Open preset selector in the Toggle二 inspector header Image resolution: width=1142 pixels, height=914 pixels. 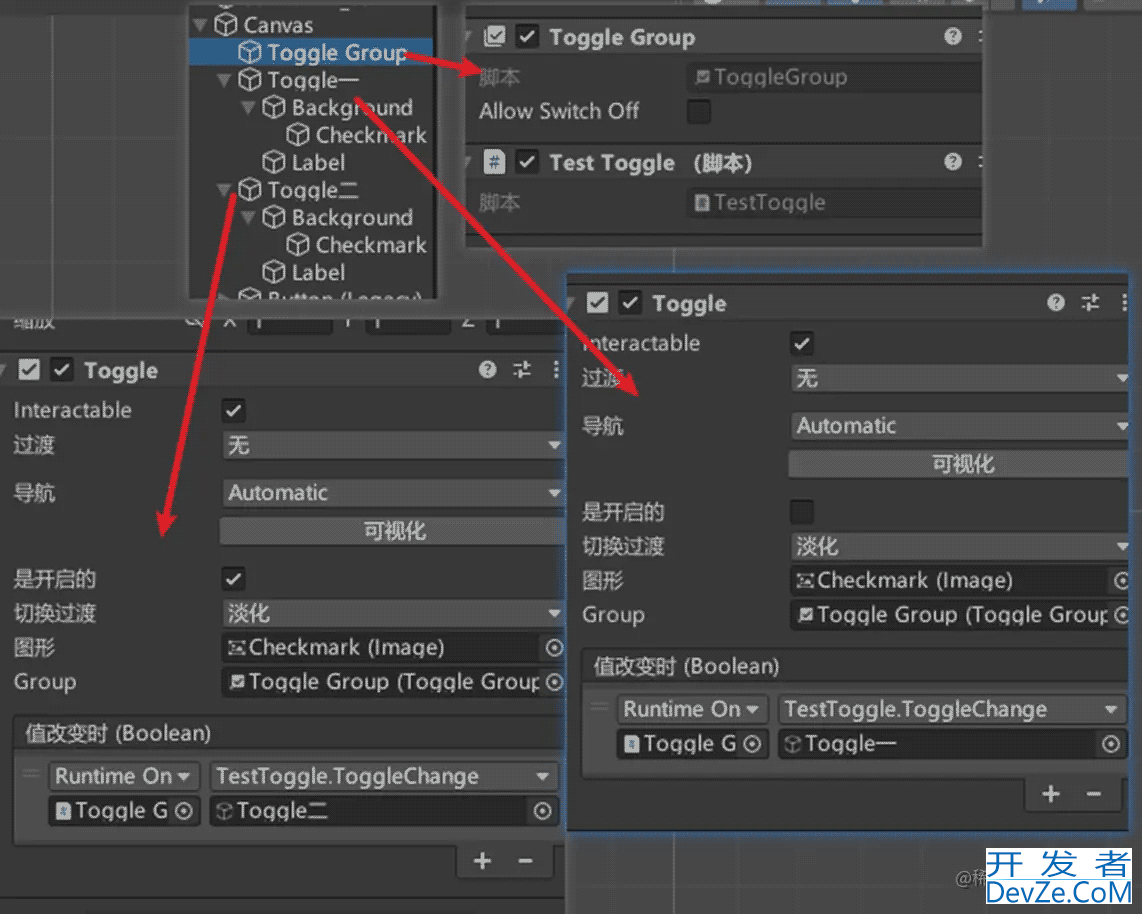pyautogui.click(x=522, y=369)
